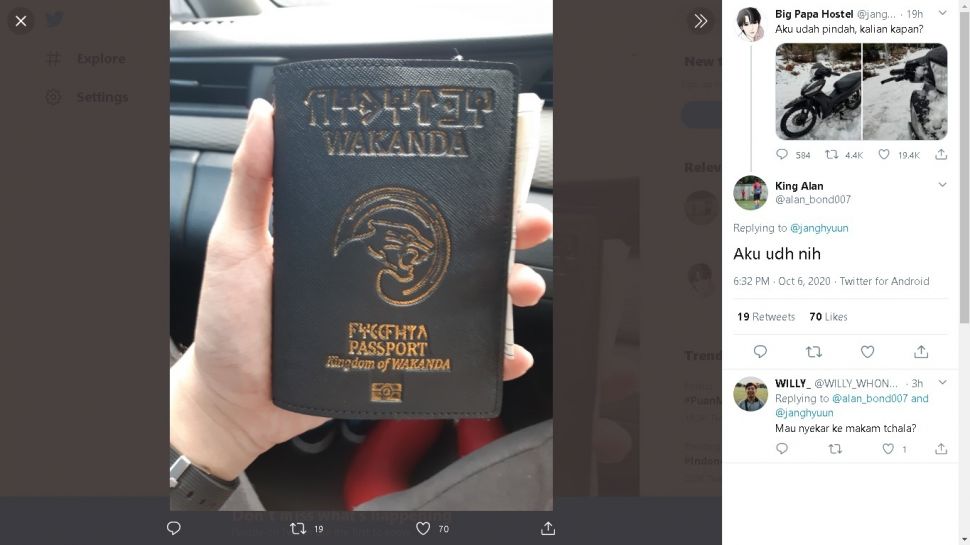The image size is (970, 545).
Task: Close the photo viewer with the X
Action: coord(20,21)
